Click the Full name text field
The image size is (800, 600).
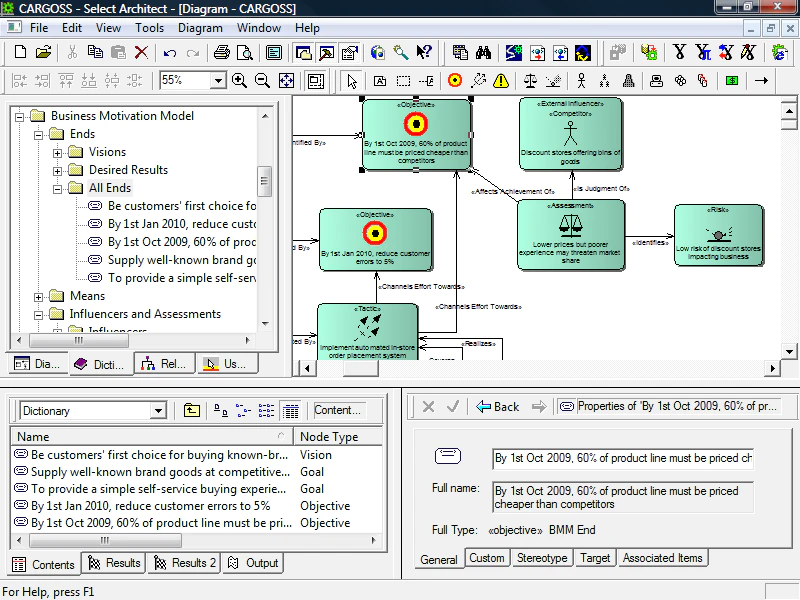coord(622,497)
